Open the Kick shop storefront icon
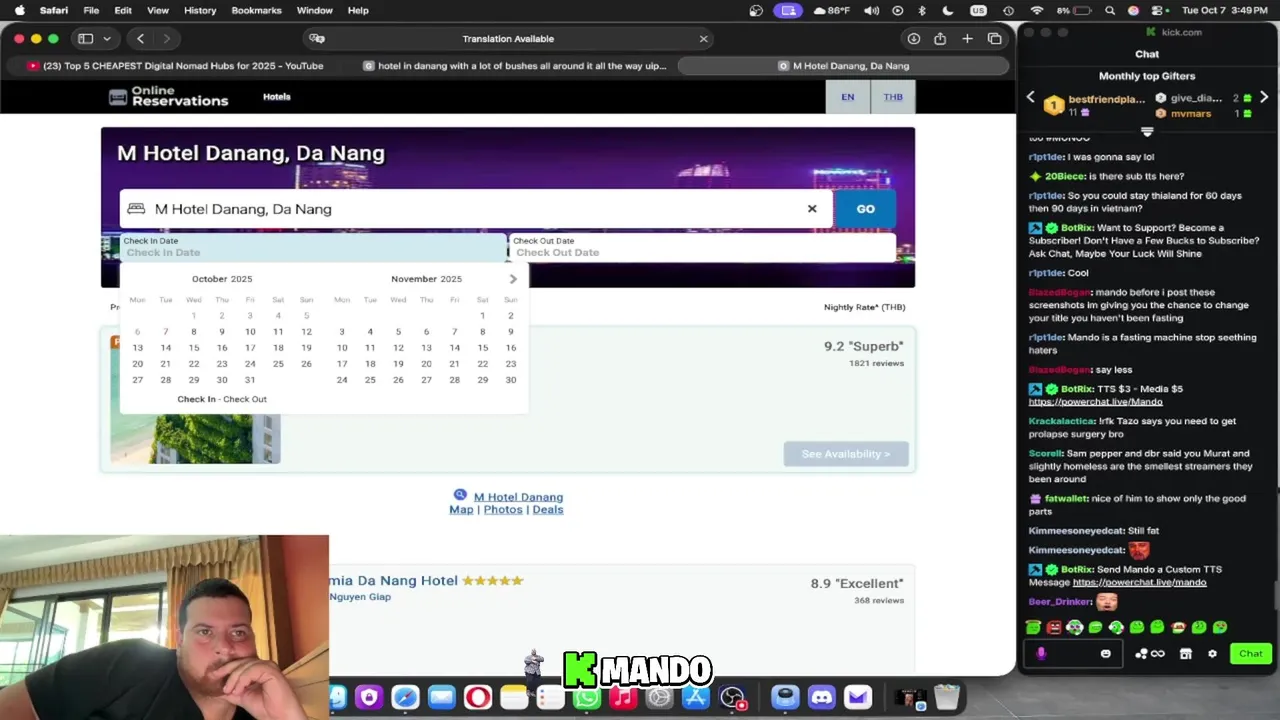Image resolution: width=1280 pixels, height=720 pixels. (1186, 654)
